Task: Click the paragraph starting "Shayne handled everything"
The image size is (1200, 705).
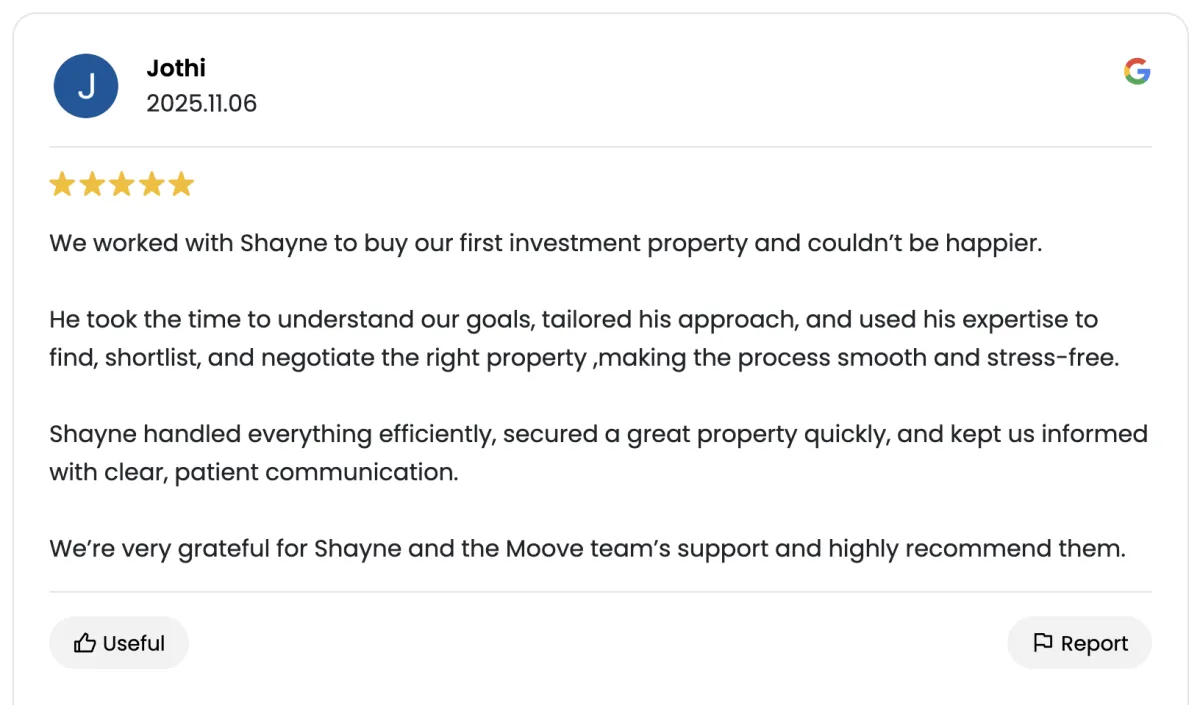Action: [x=598, y=434]
